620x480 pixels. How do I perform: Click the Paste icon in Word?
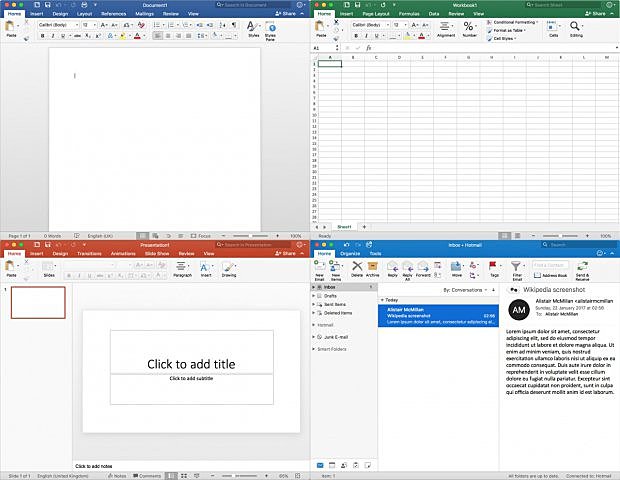(x=9, y=26)
